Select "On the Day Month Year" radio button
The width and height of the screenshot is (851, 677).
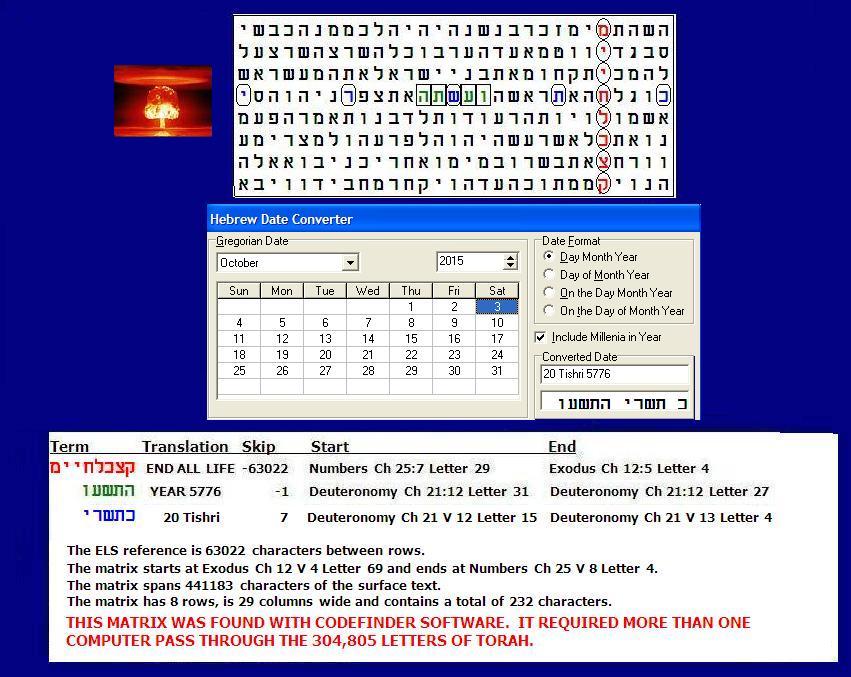coord(548,293)
